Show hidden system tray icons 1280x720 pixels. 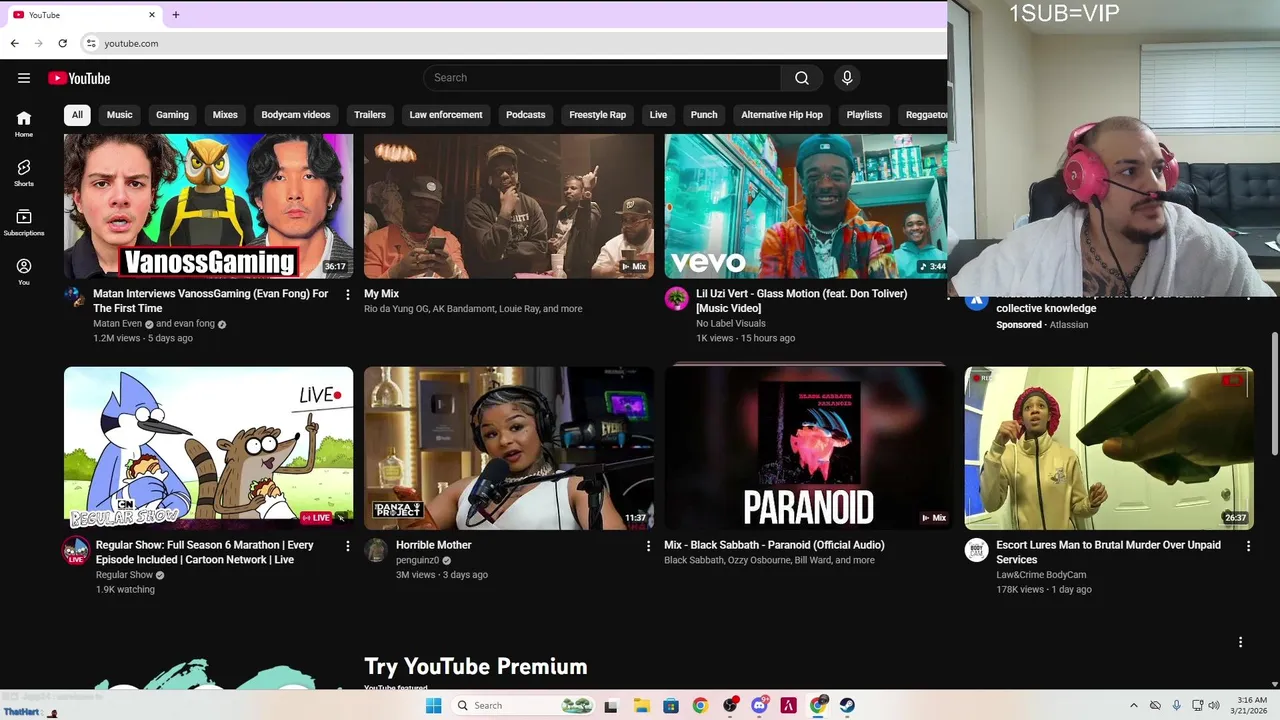tap(1133, 705)
